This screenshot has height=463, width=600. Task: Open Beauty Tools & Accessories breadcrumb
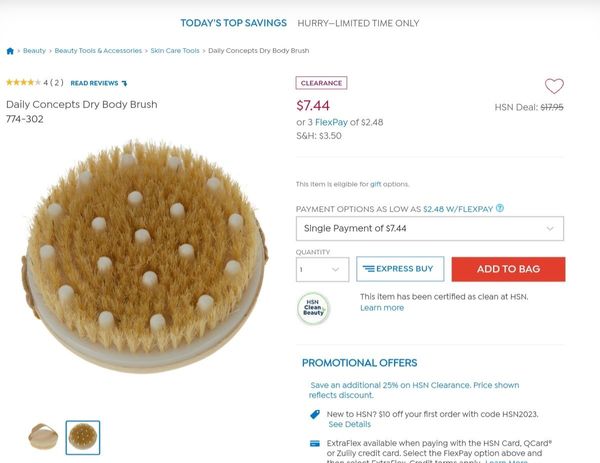coord(98,50)
